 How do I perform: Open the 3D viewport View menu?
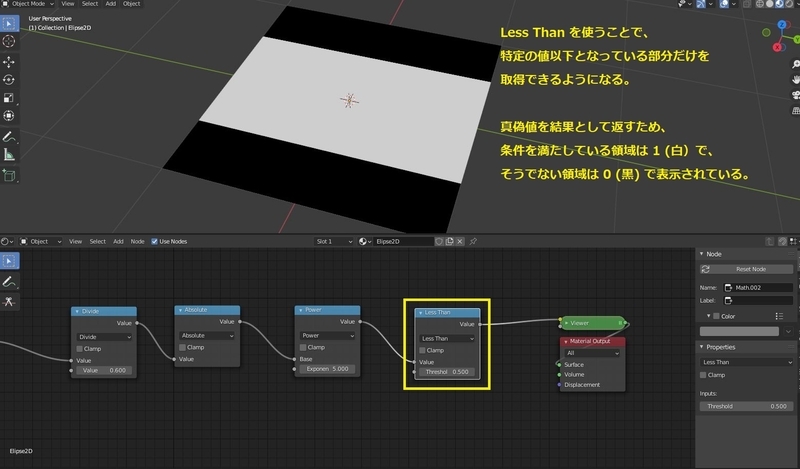67,4
